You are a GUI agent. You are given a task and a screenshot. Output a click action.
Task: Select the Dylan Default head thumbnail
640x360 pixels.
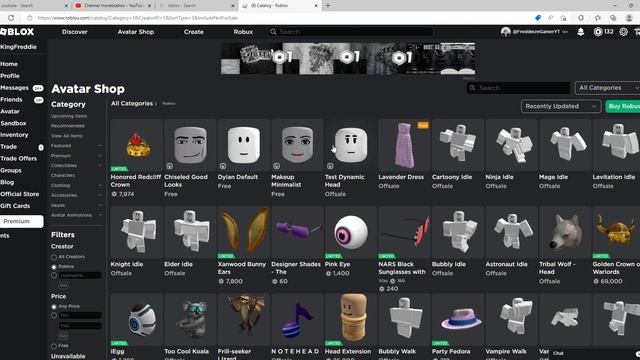point(244,145)
